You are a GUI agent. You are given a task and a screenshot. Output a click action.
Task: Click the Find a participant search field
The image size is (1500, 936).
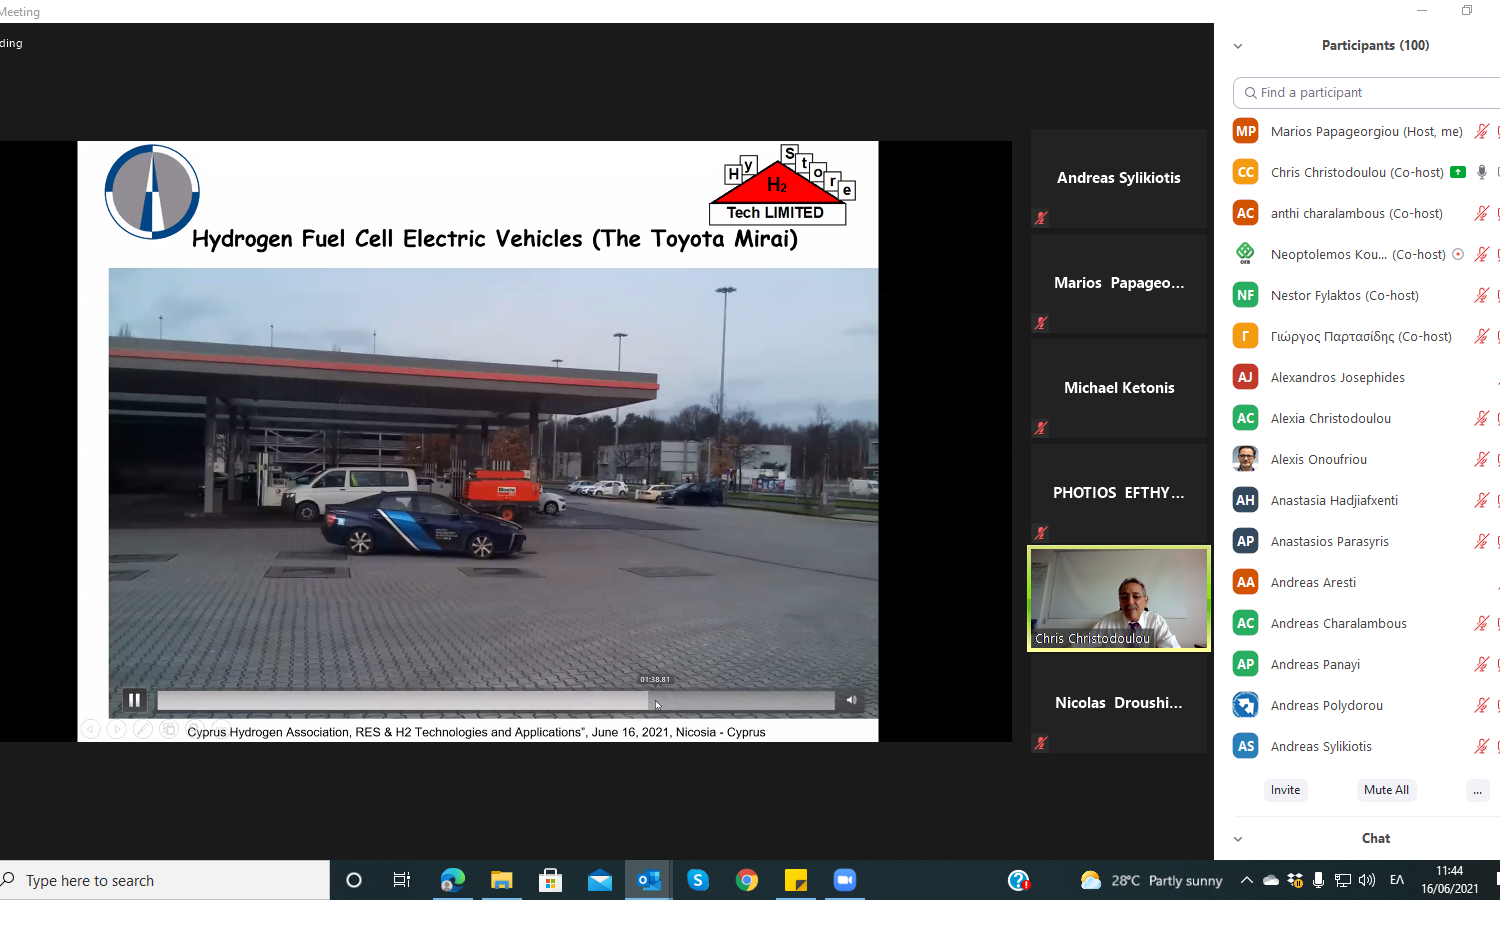pos(1370,92)
